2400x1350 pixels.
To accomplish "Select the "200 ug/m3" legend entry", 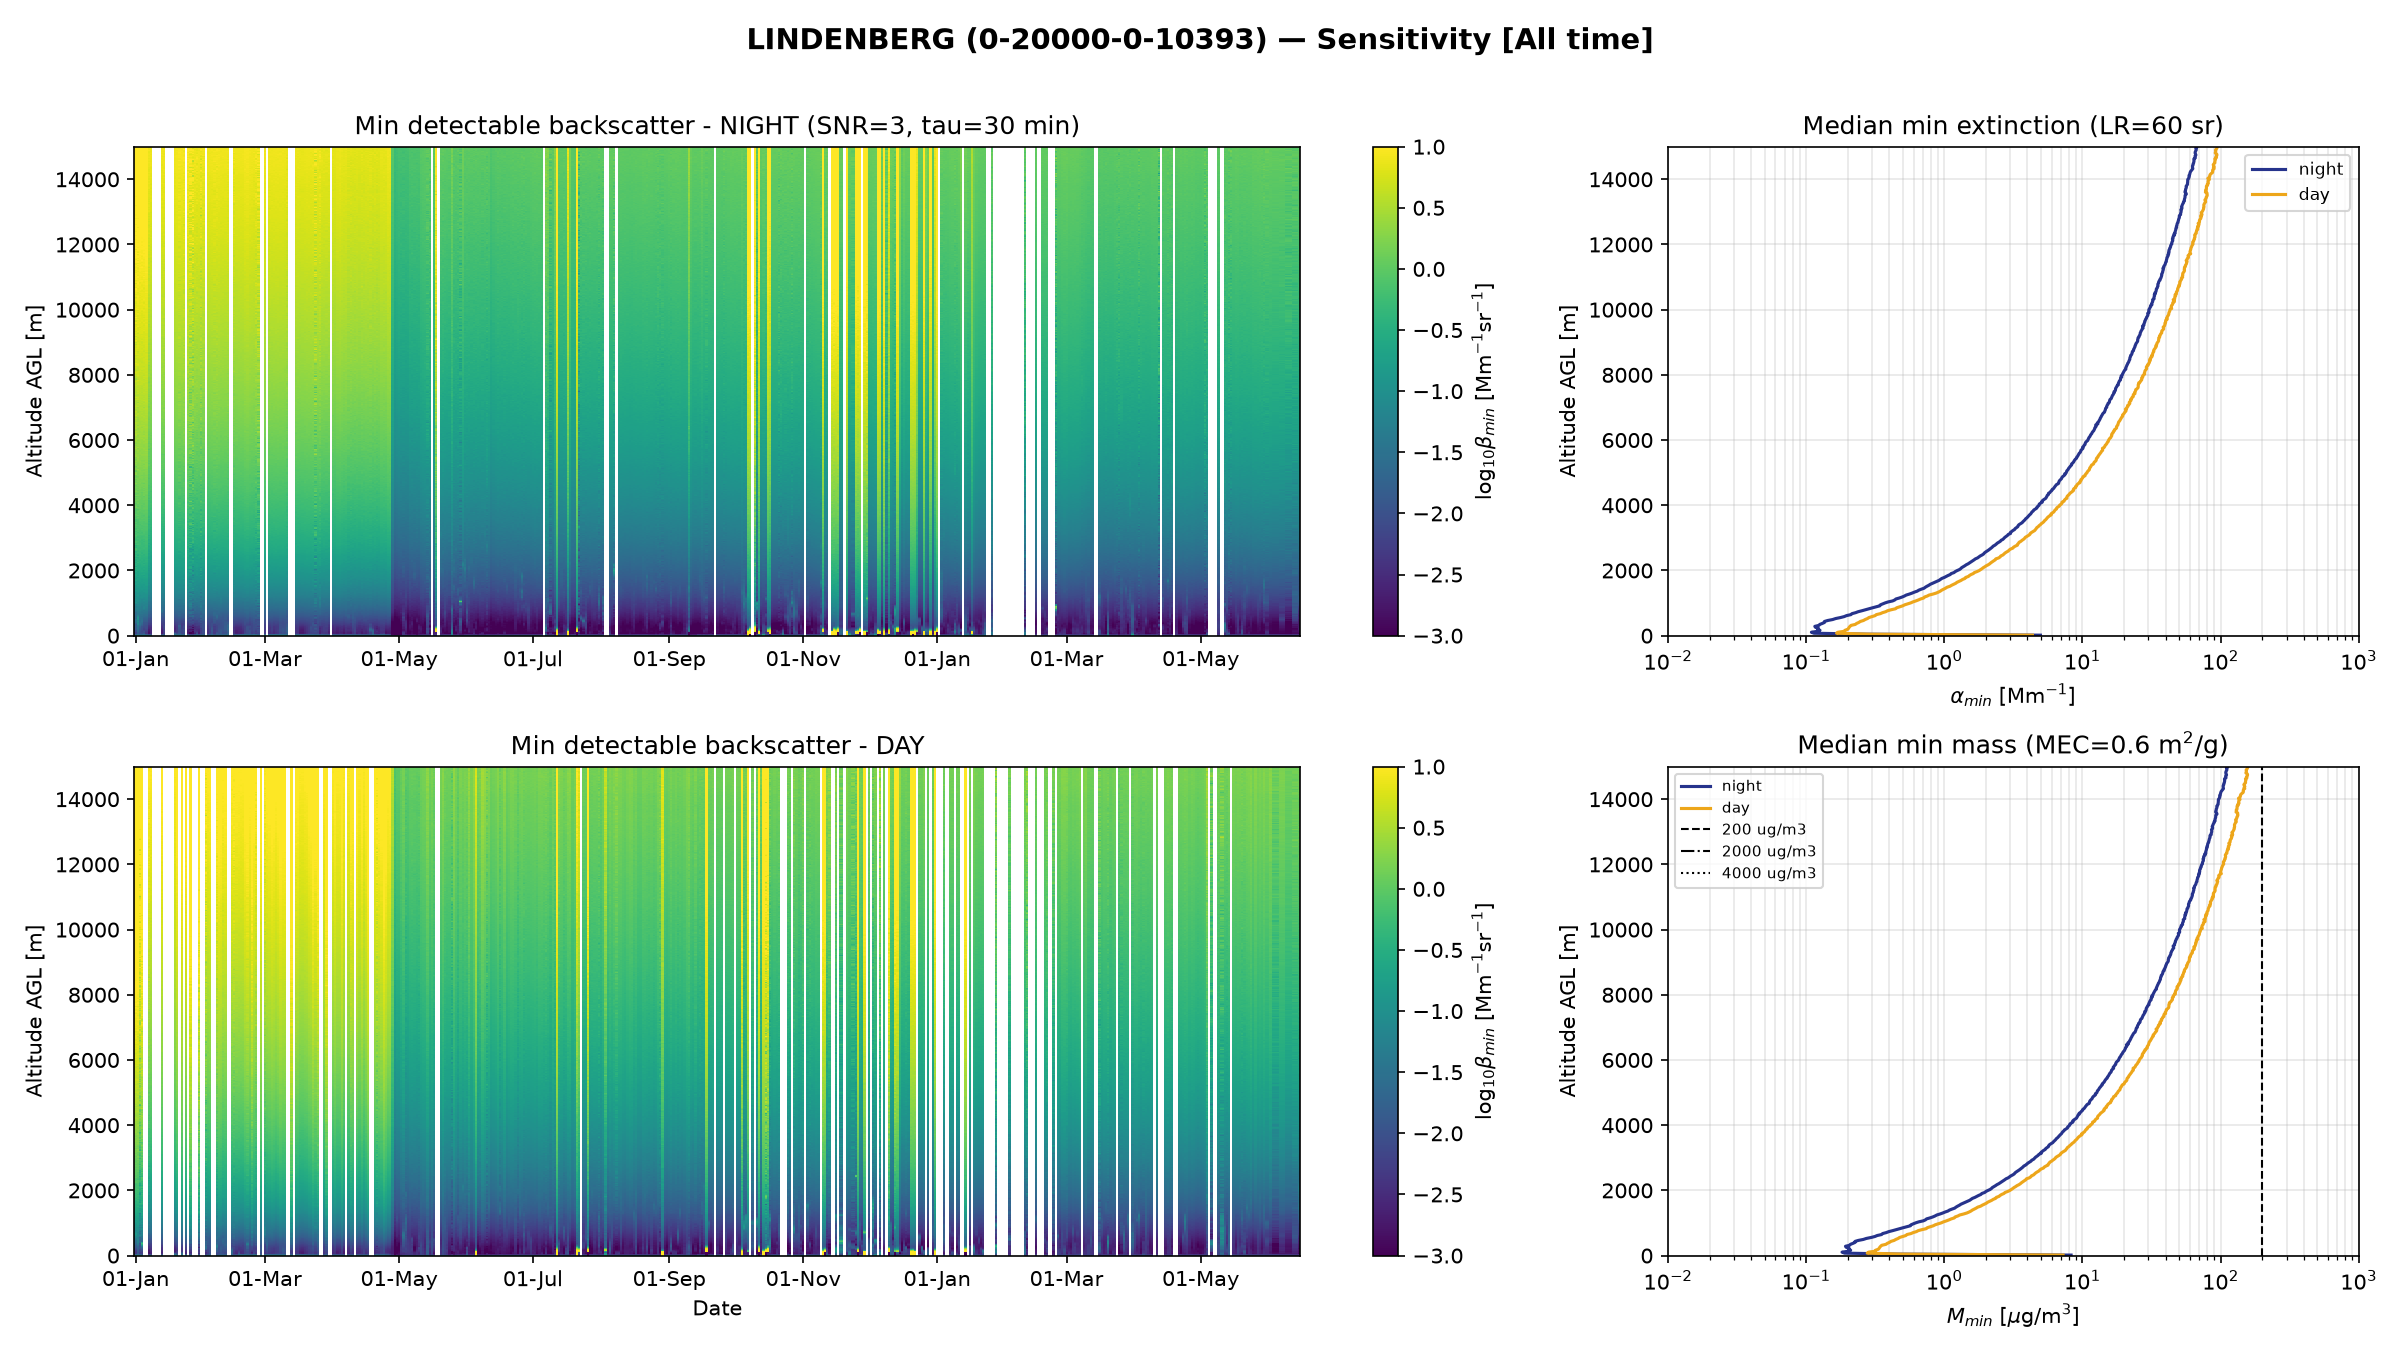I will click(x=1764, y=830).
